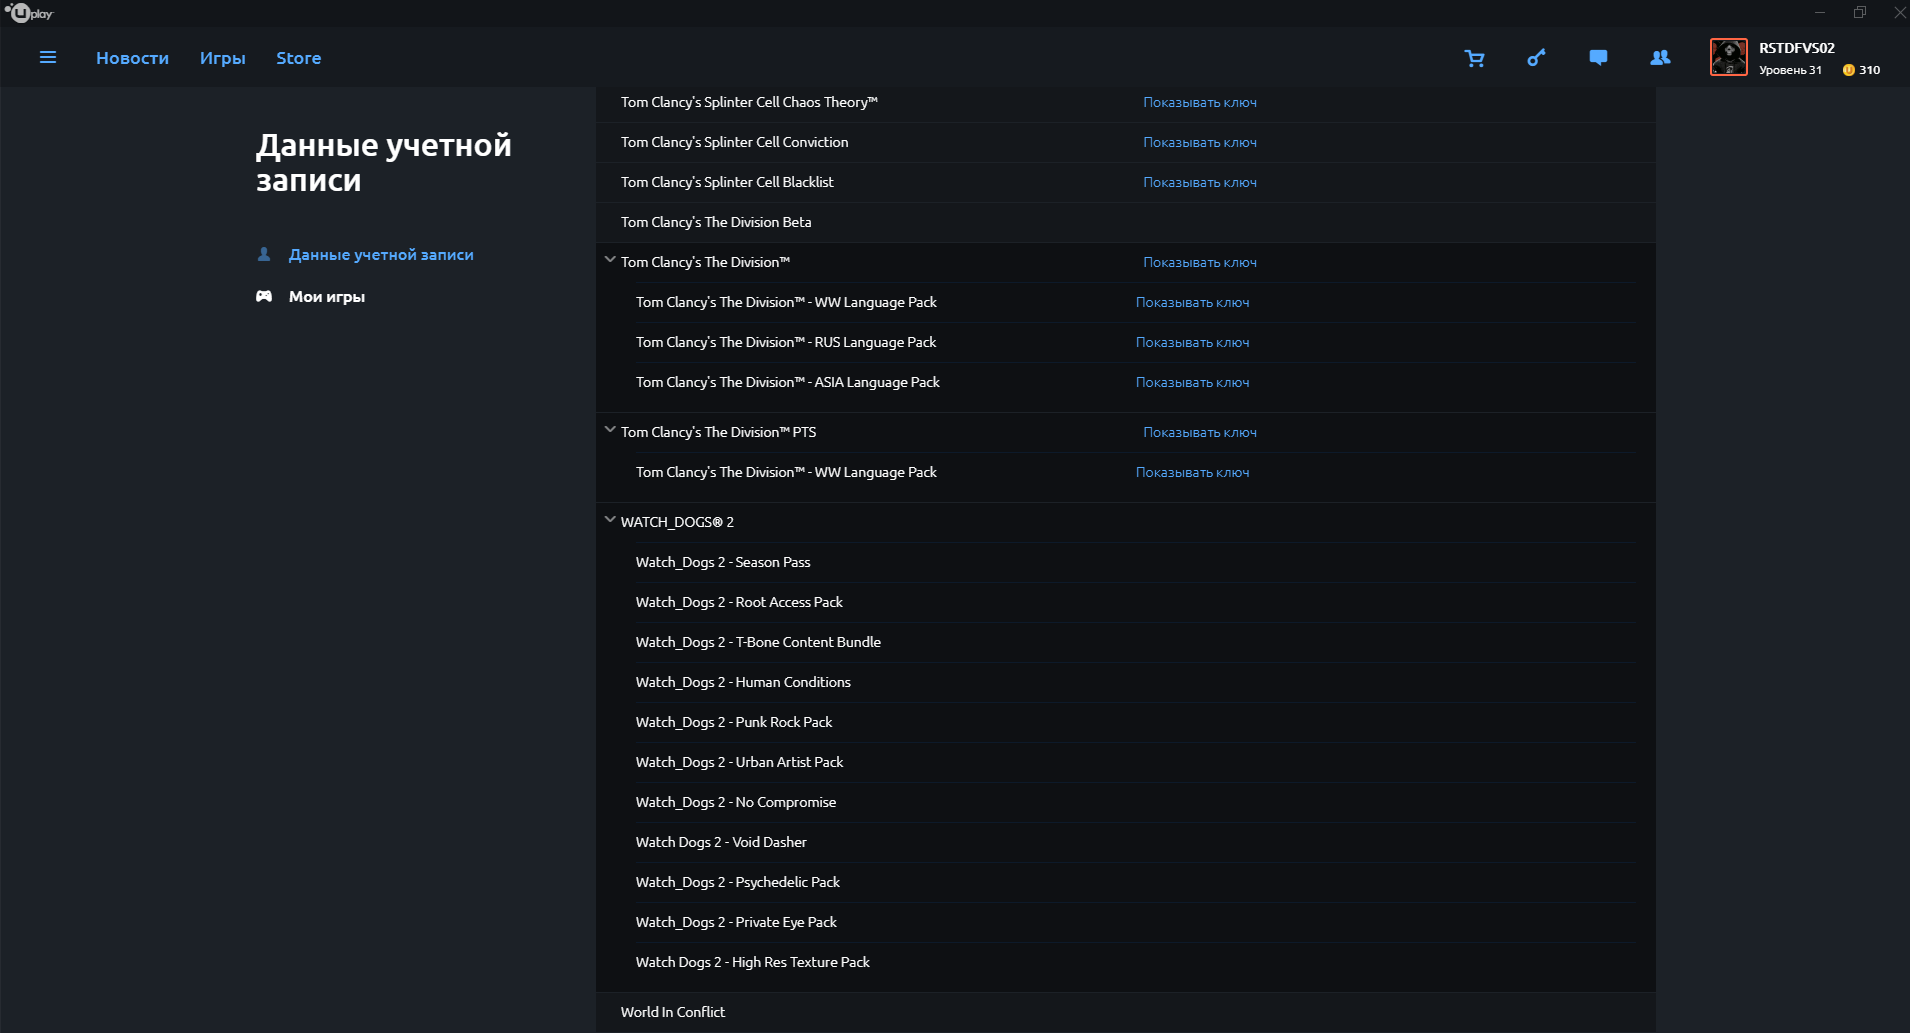The height and width of the screenshot is (1033, 1910).
Task: Go to the Новости tab
Action: click(x=132, y=58)
